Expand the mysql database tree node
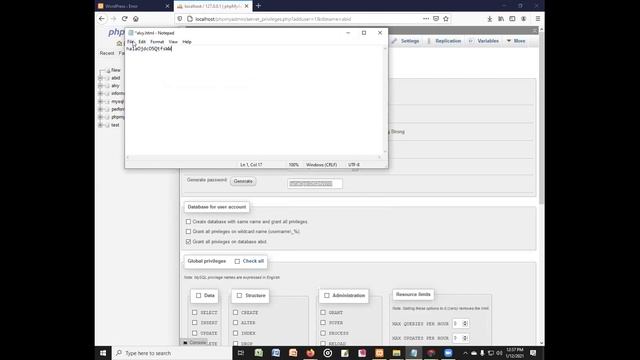The image size is (640, 360). (x=100, y=101)
